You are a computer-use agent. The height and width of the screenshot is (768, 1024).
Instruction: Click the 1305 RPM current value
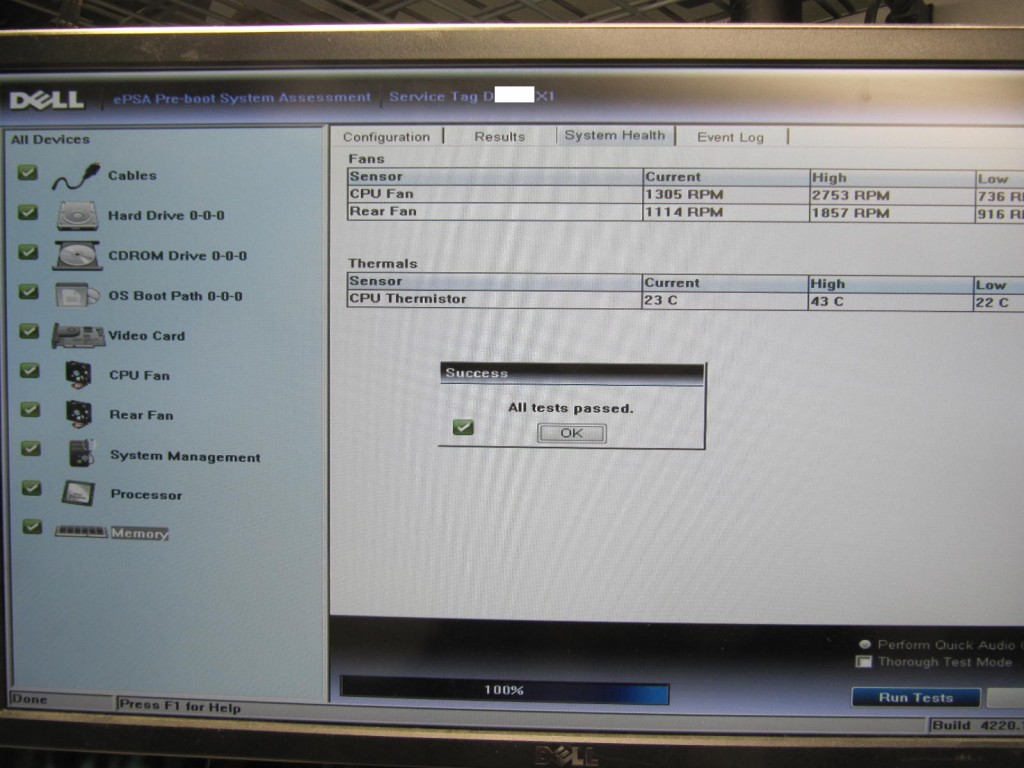684,195
